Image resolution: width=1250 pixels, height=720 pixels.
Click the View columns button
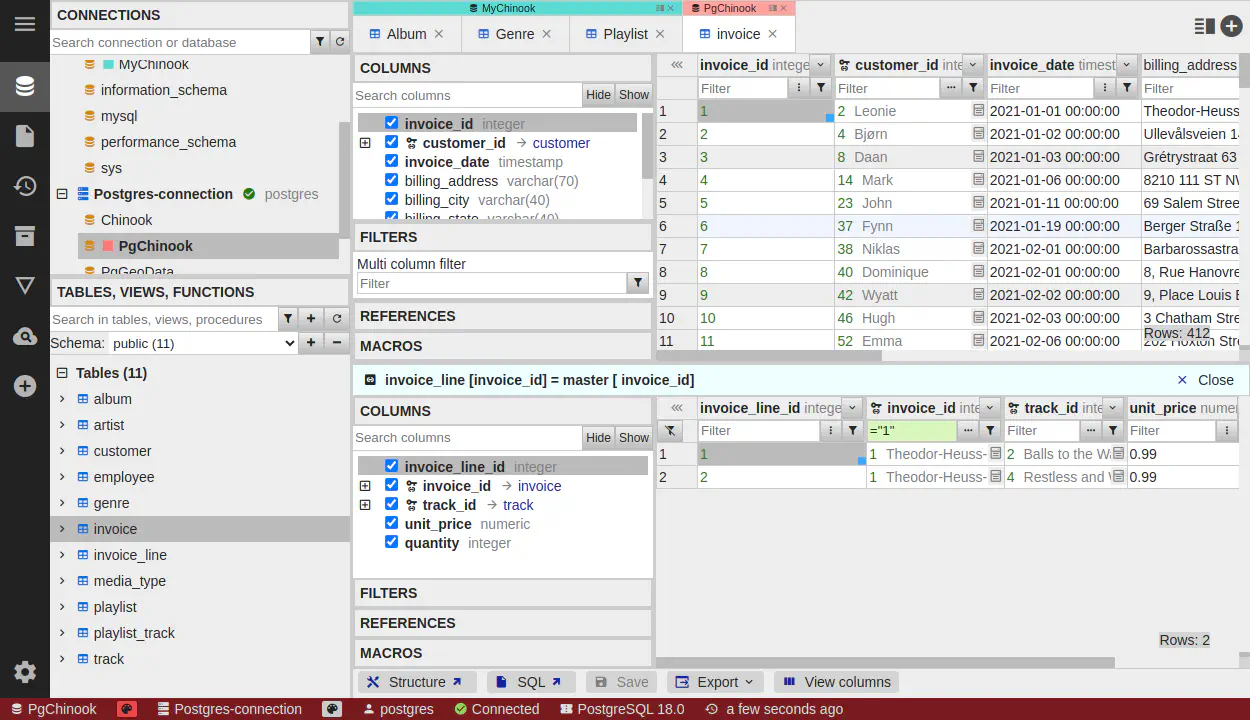(836, 682)
